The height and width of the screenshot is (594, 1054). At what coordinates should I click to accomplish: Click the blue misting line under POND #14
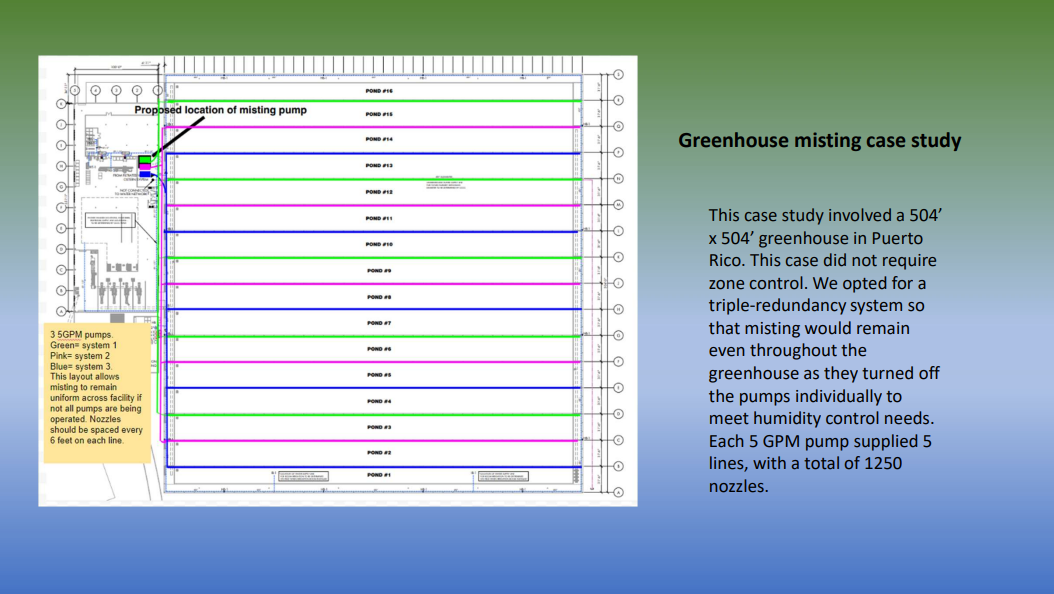[x=373, y=154]
